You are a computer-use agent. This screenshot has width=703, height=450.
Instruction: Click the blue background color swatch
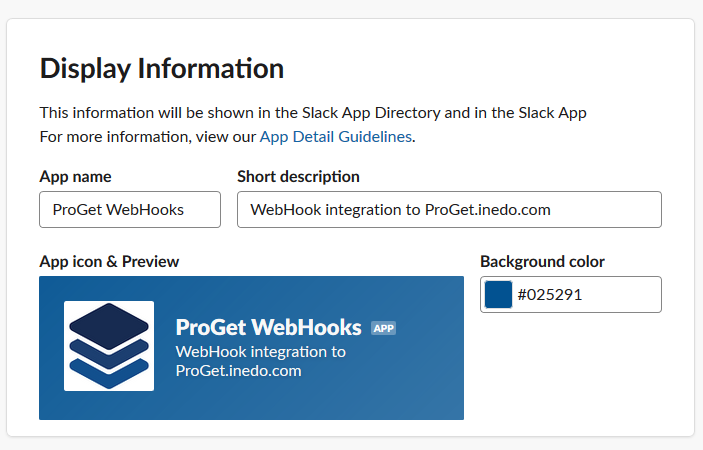click(498, 294)
